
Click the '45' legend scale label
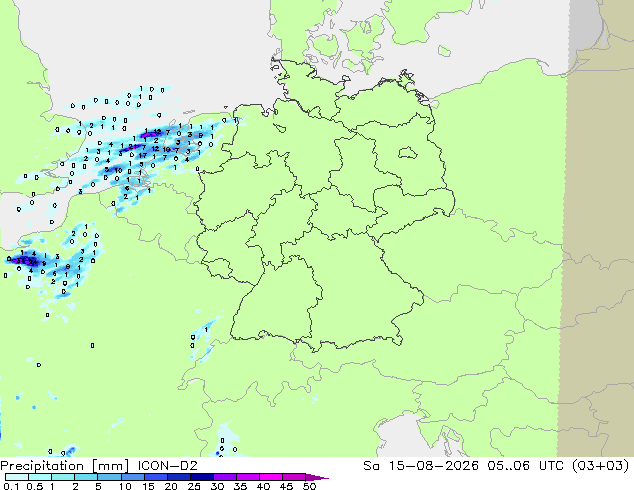[286, 486]
